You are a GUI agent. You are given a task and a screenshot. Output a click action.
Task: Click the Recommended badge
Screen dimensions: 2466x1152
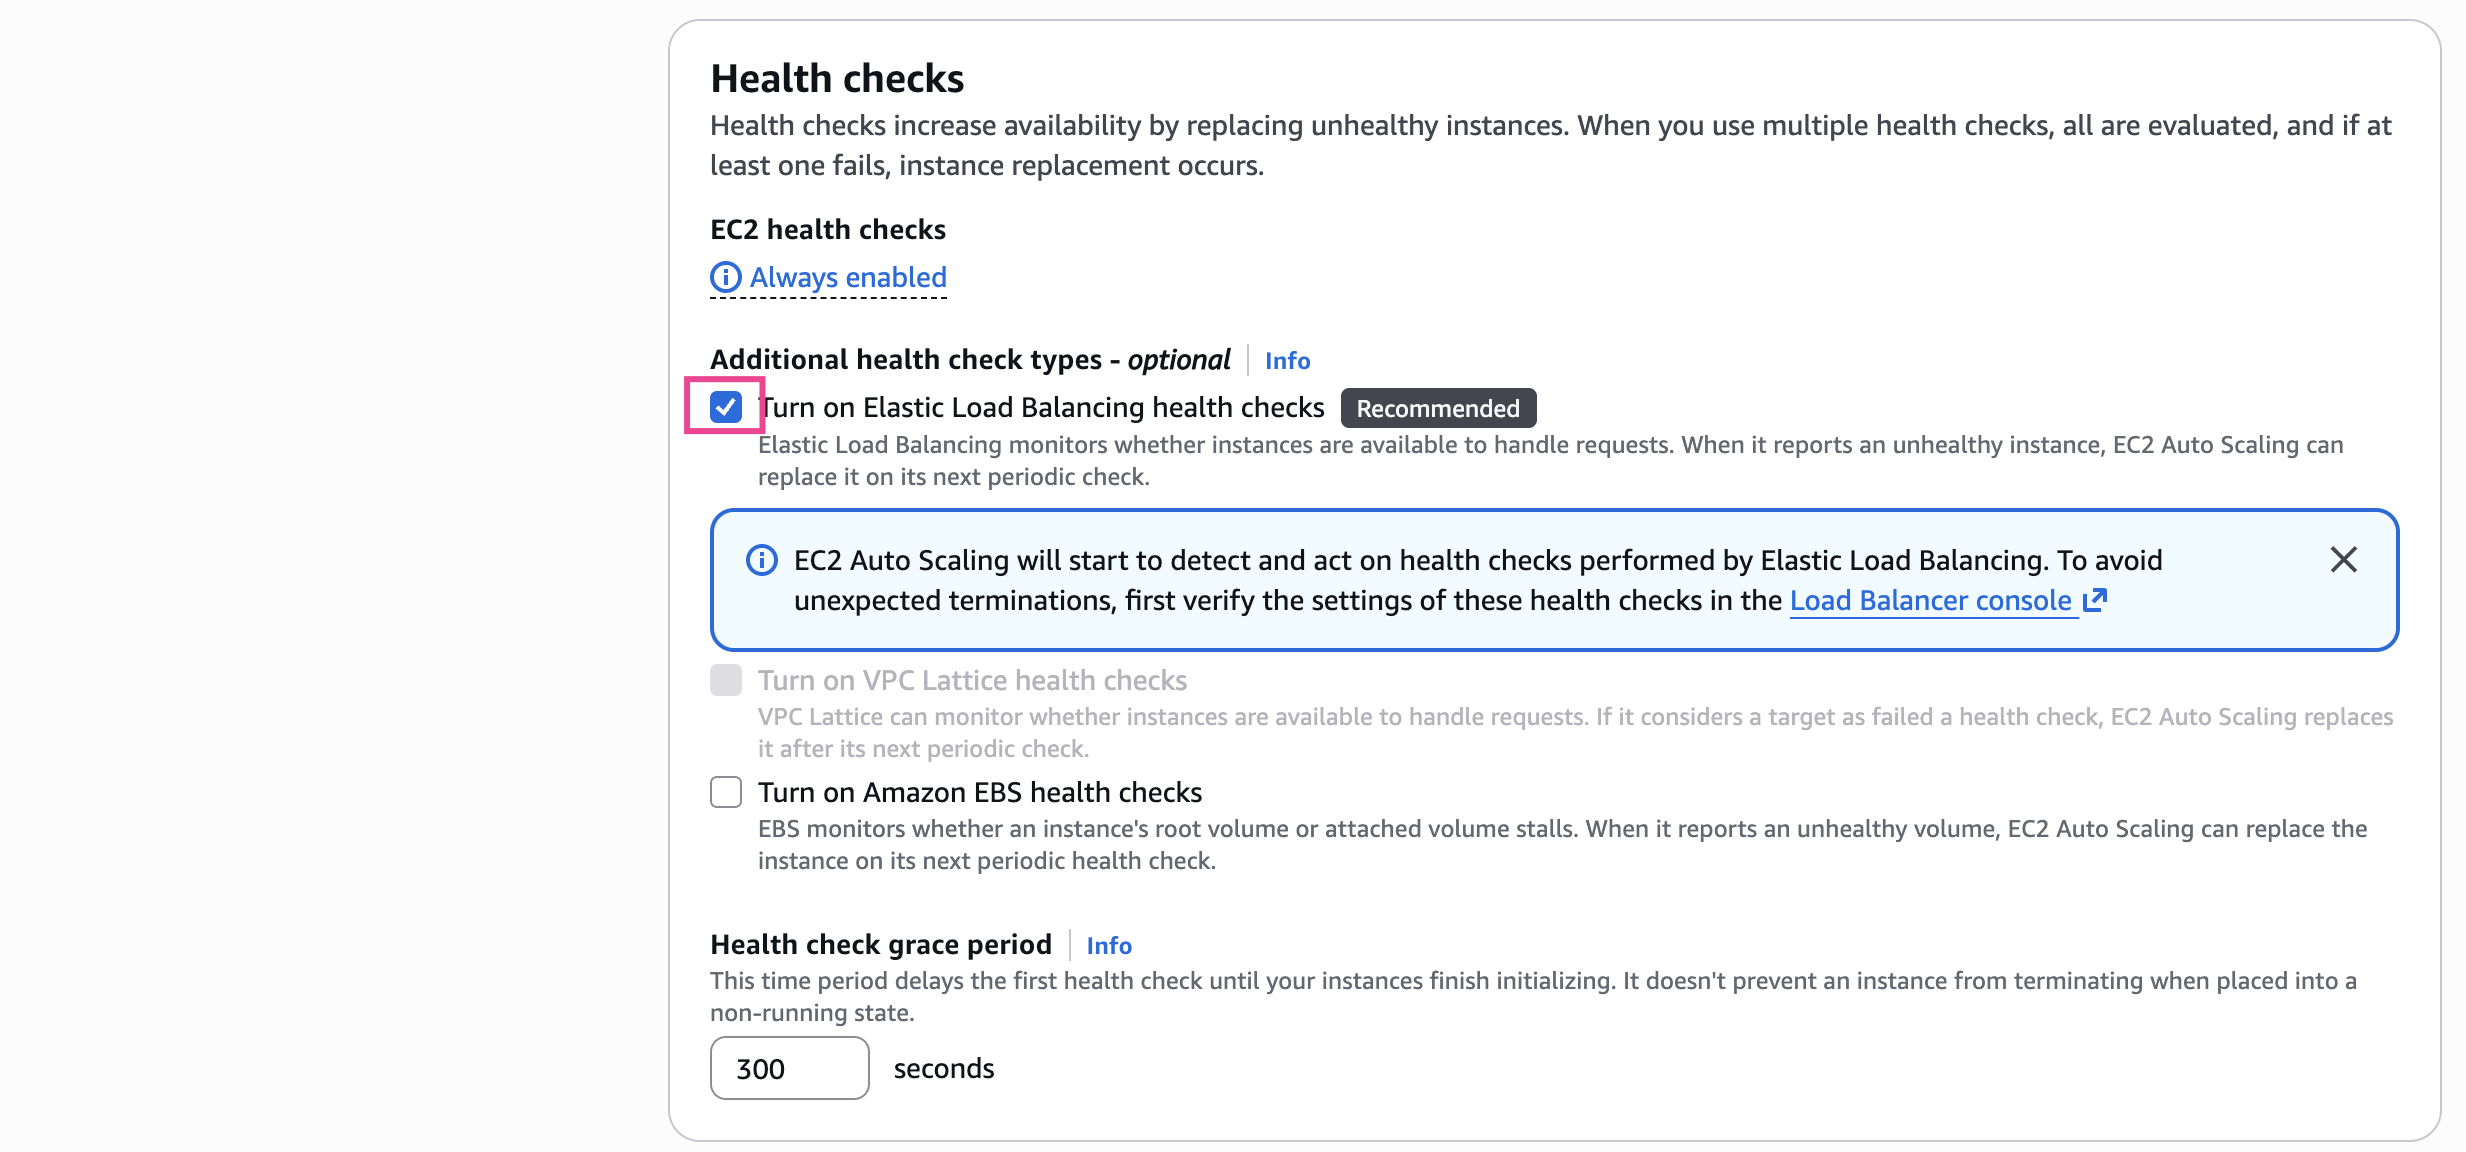point(1437,408)
